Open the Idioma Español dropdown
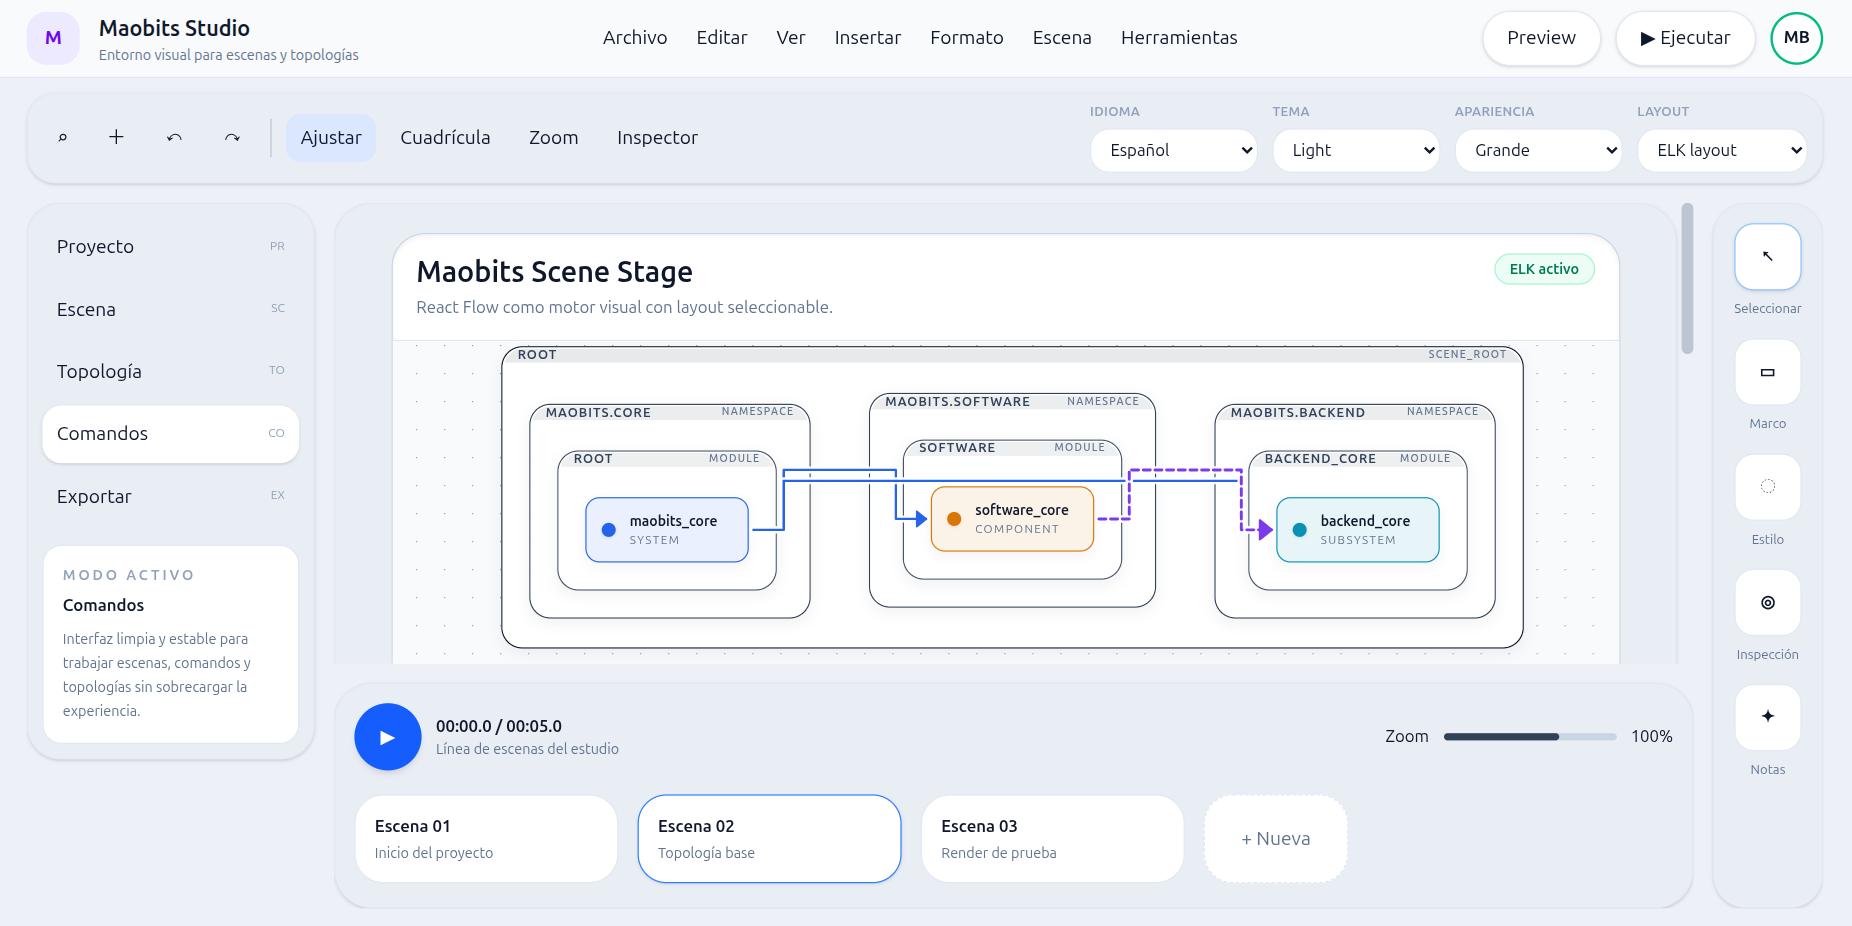 [1173, 151]
